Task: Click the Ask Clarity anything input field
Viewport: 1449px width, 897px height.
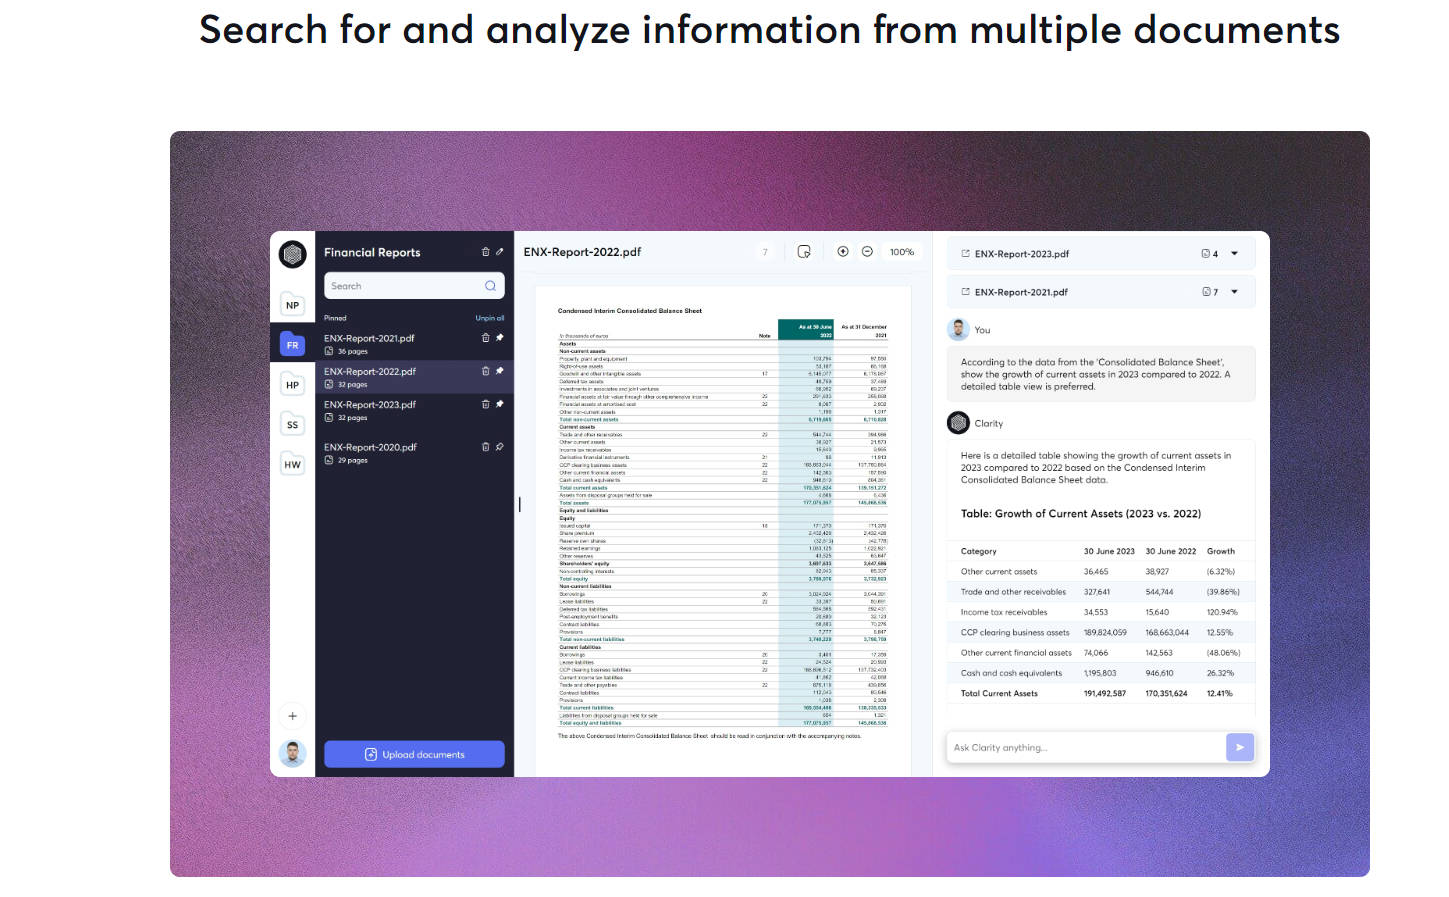Action: click(x=1085, y=747)
